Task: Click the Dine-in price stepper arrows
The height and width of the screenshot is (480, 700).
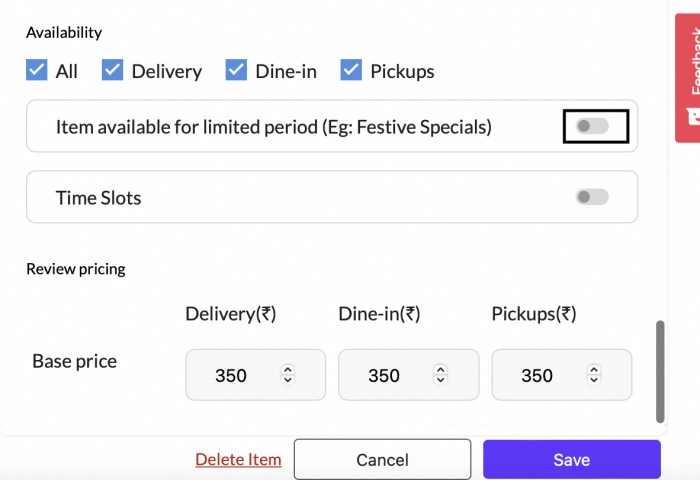Action: [441, 375]
